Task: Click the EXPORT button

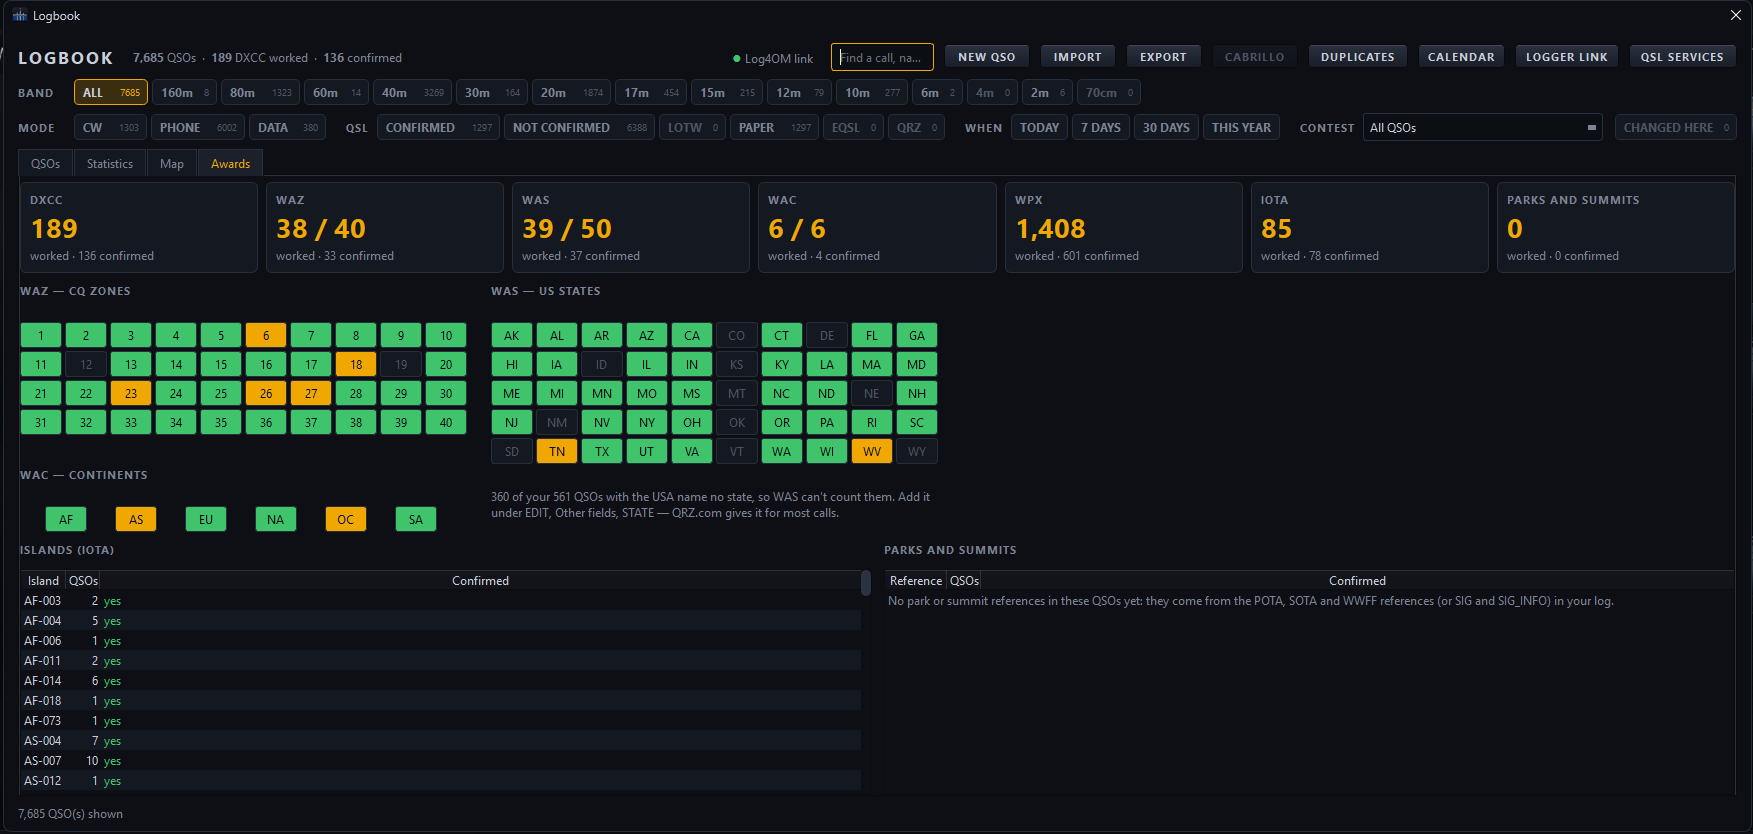Action: [1163, 57]
